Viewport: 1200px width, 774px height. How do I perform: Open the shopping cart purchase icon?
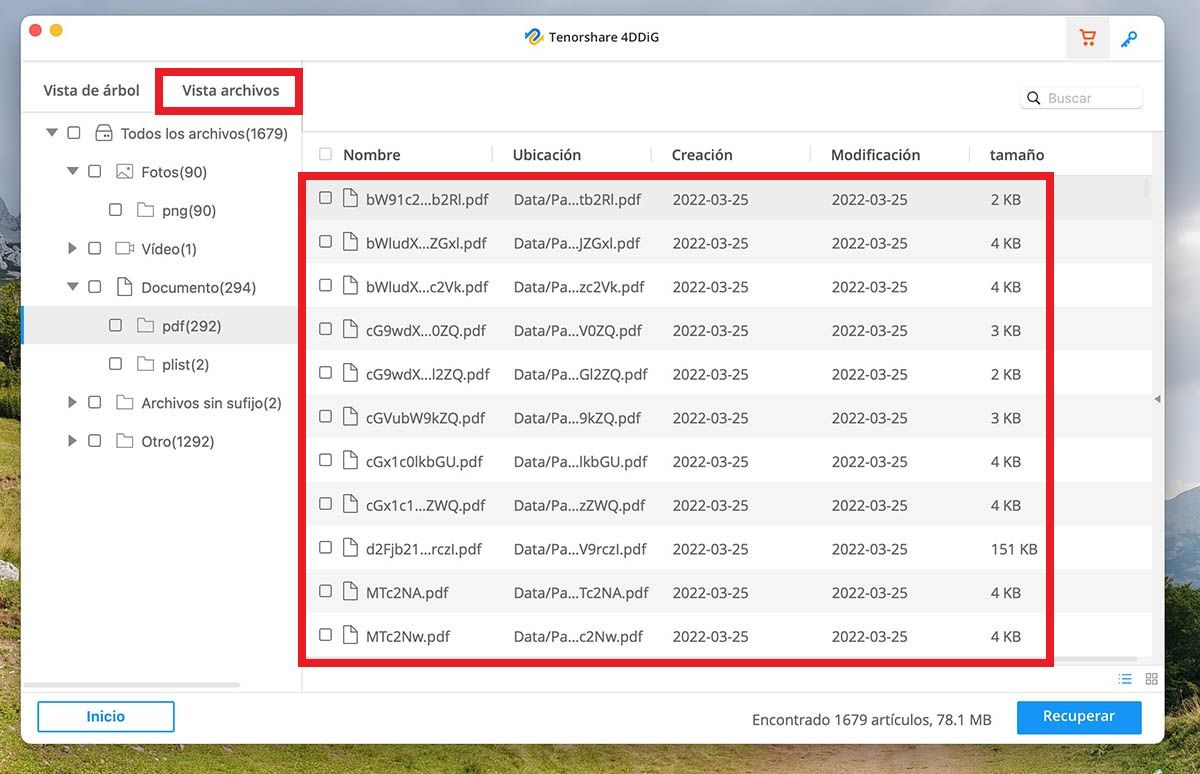(x=1087, y=39)
